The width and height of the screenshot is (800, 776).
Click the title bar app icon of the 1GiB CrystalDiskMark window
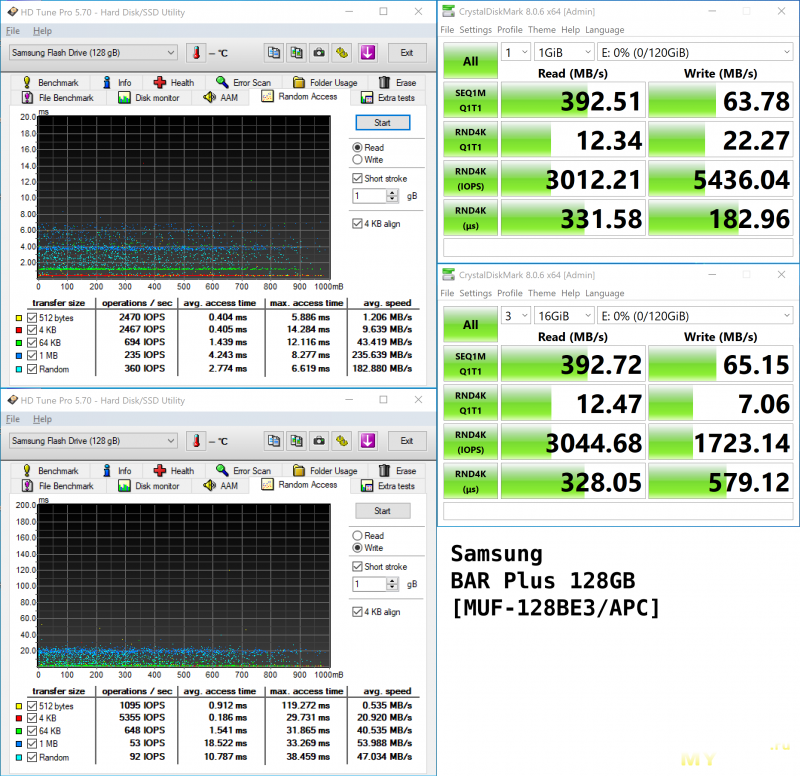coord(448,11)
